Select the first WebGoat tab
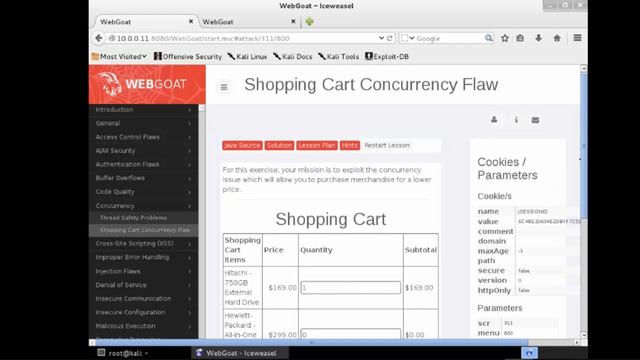The height and width of the screenshot is (360, 640). [x=146, y=22]
